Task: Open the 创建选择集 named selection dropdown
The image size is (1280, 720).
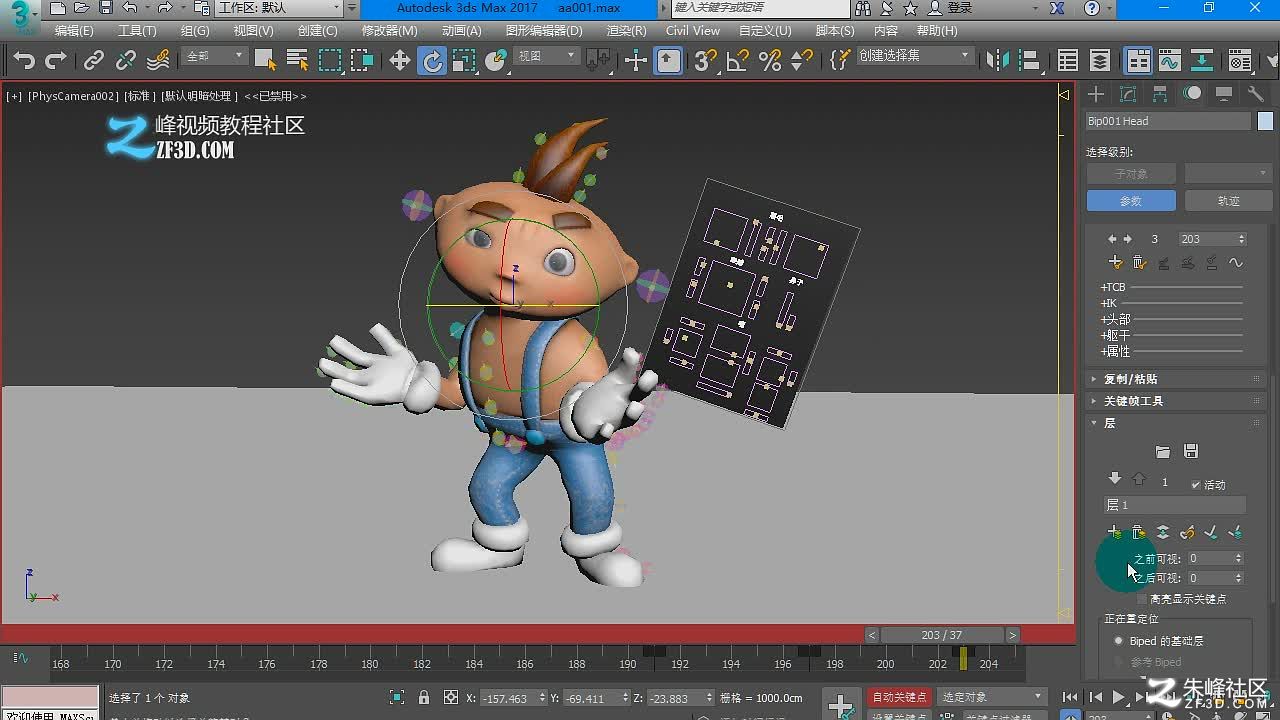Action: 914,57
